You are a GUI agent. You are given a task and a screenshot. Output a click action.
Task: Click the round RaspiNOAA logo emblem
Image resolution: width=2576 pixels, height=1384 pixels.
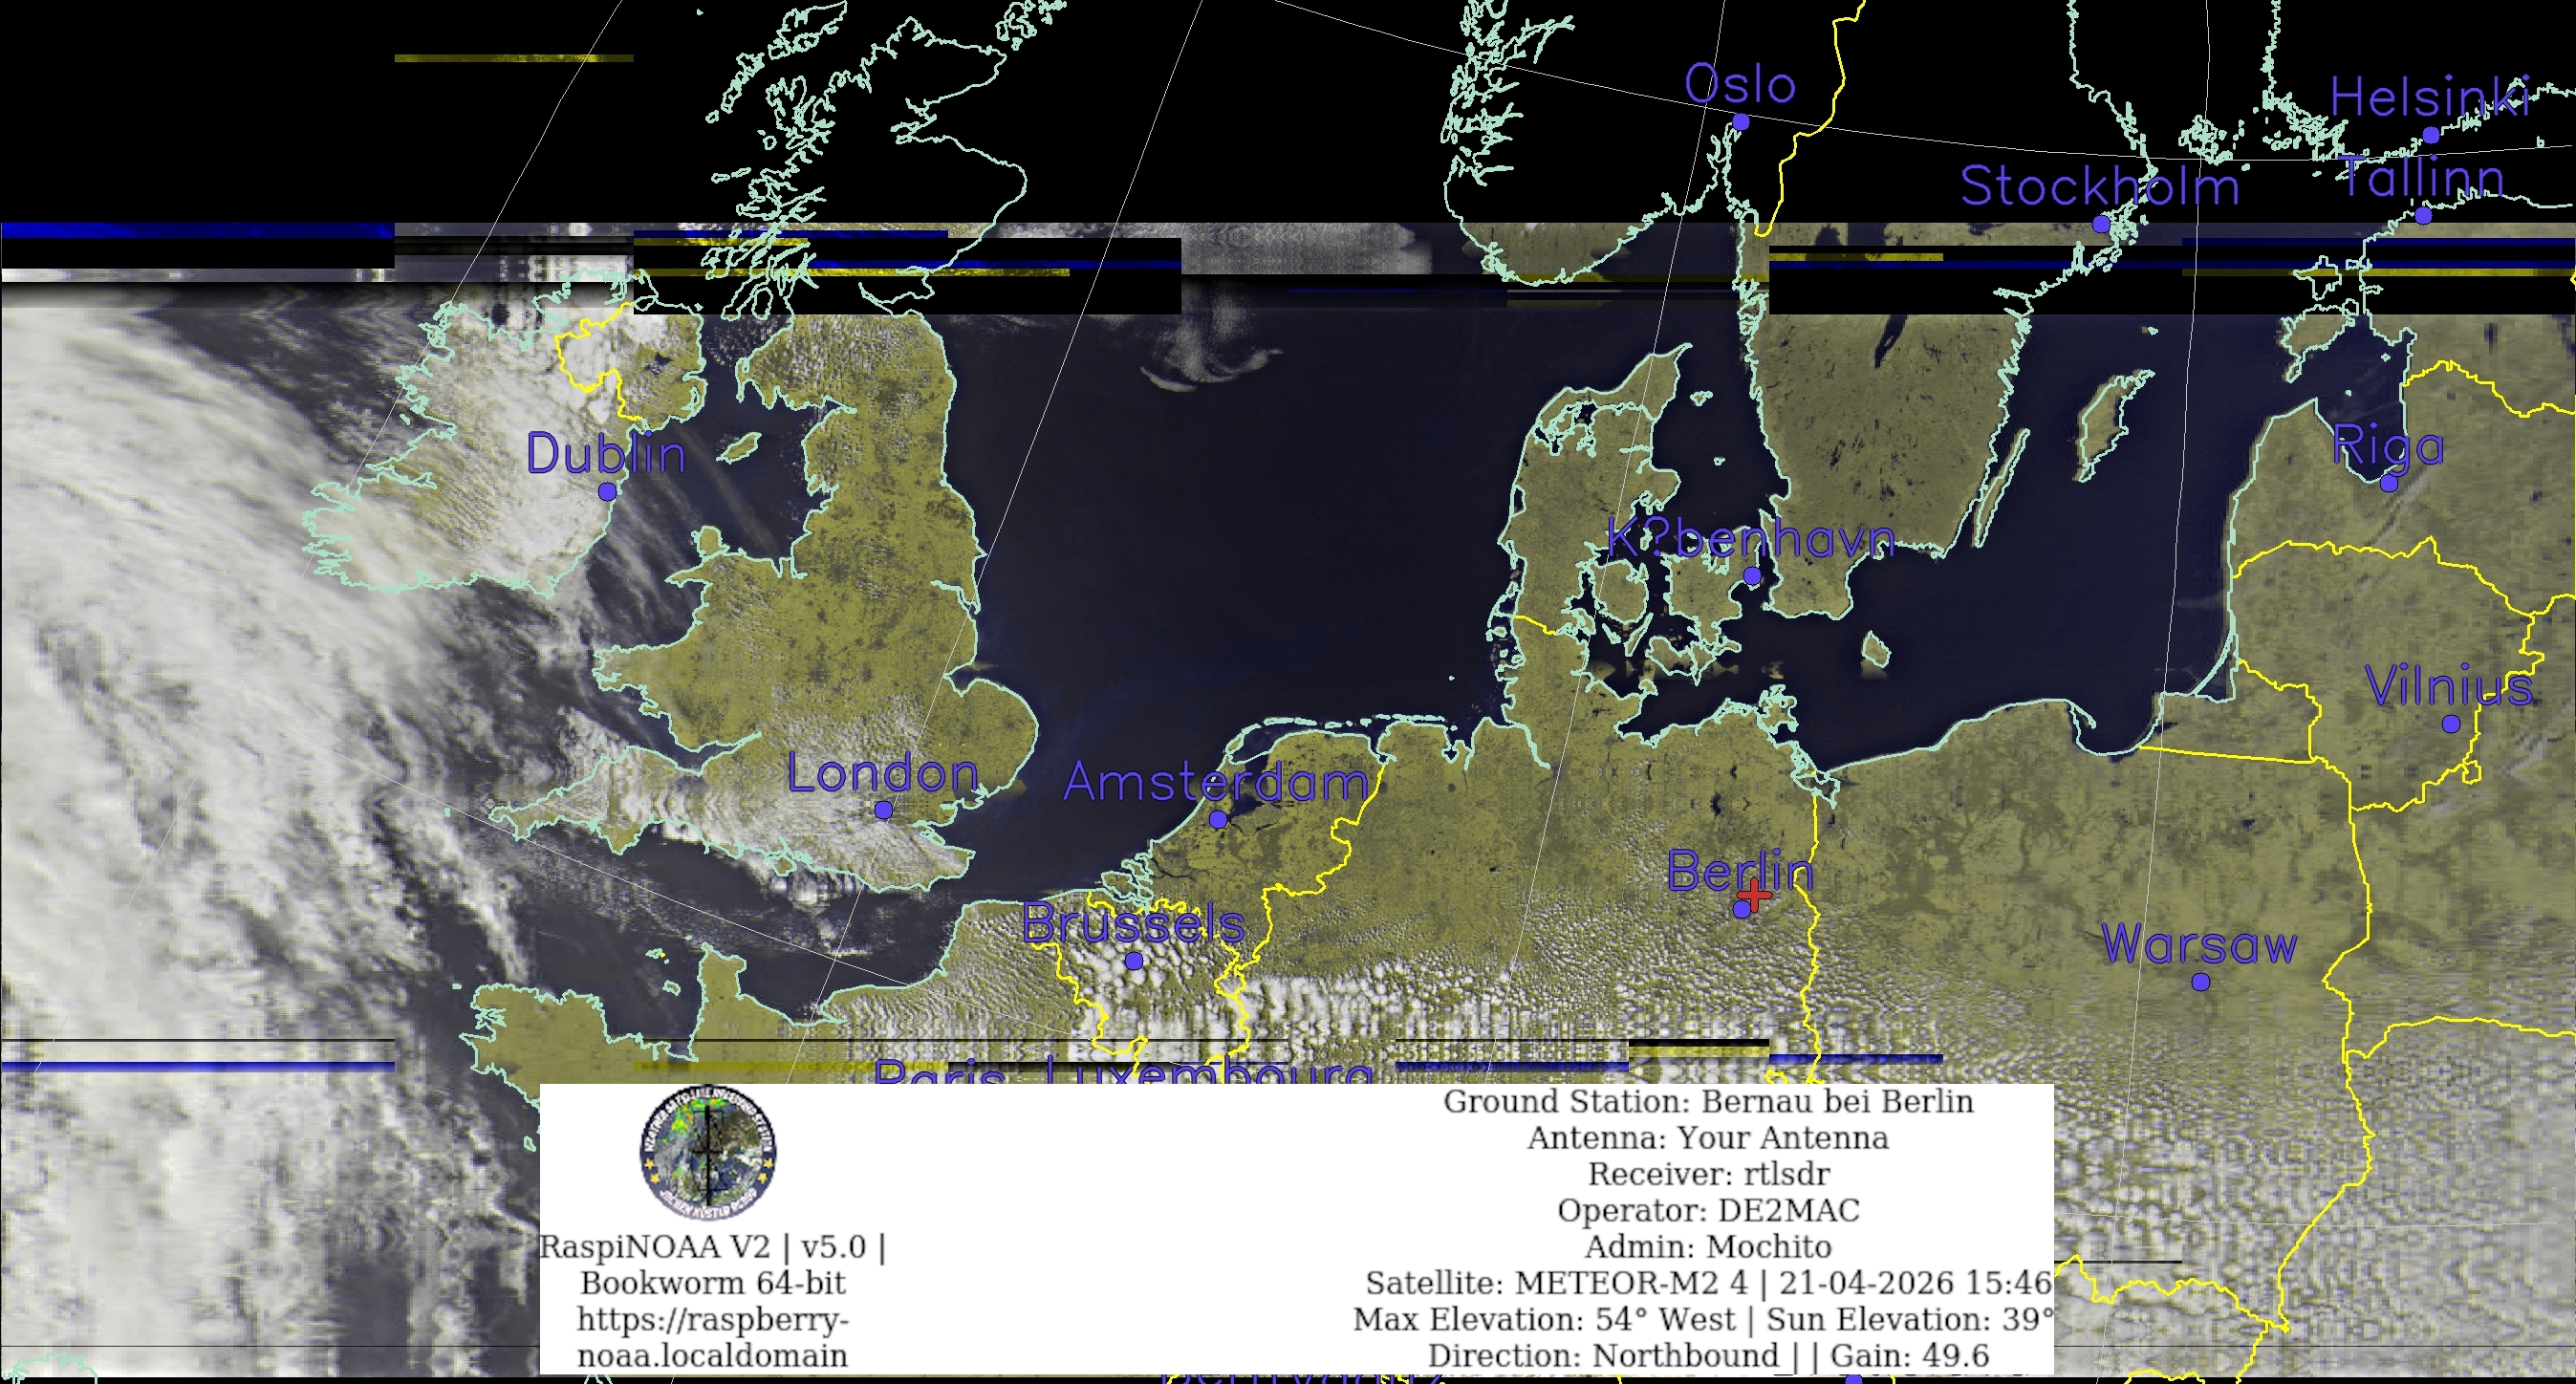(708, 1152)
